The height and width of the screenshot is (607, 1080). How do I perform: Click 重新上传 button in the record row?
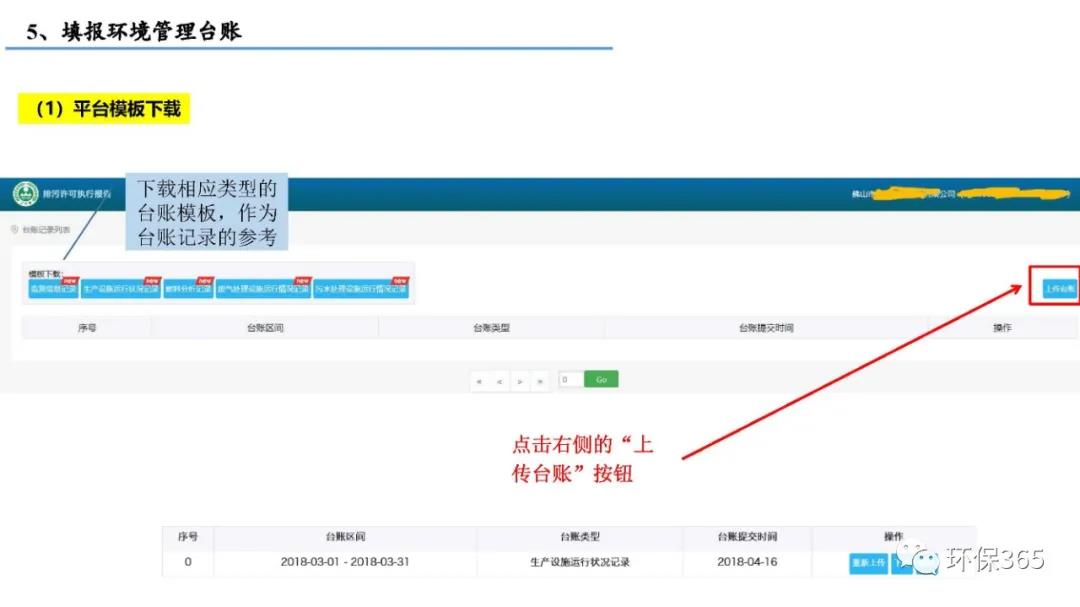tap(868, 563)
